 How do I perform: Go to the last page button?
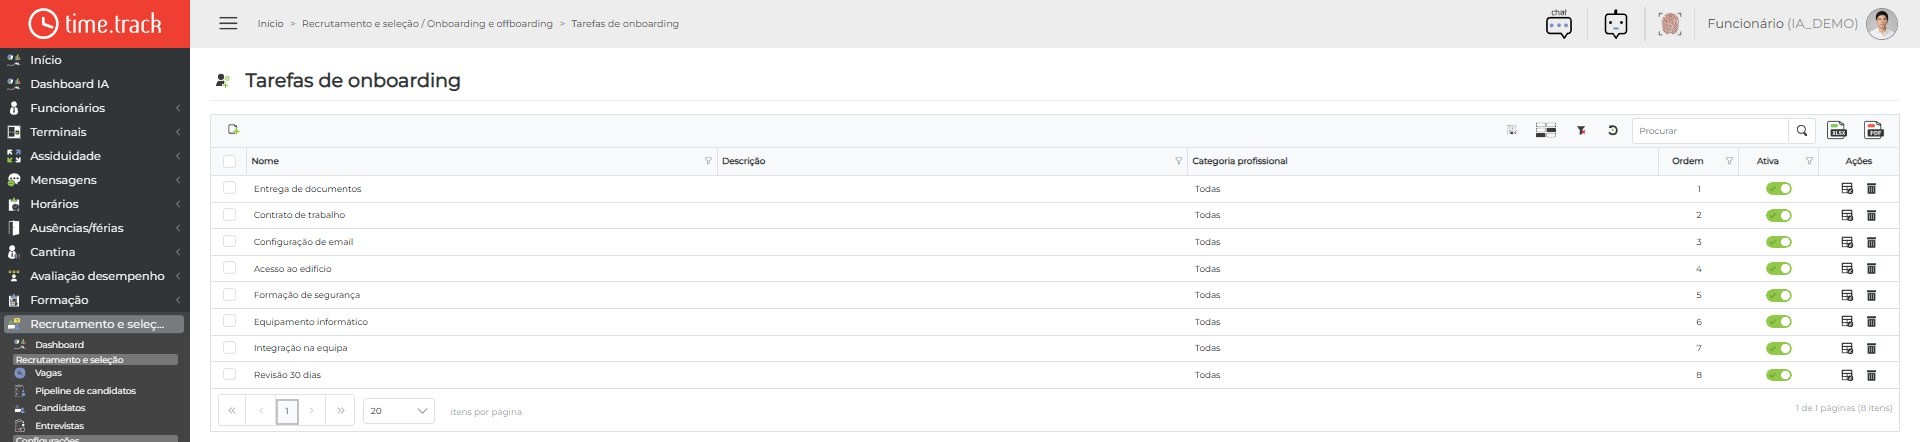point(341,411)
